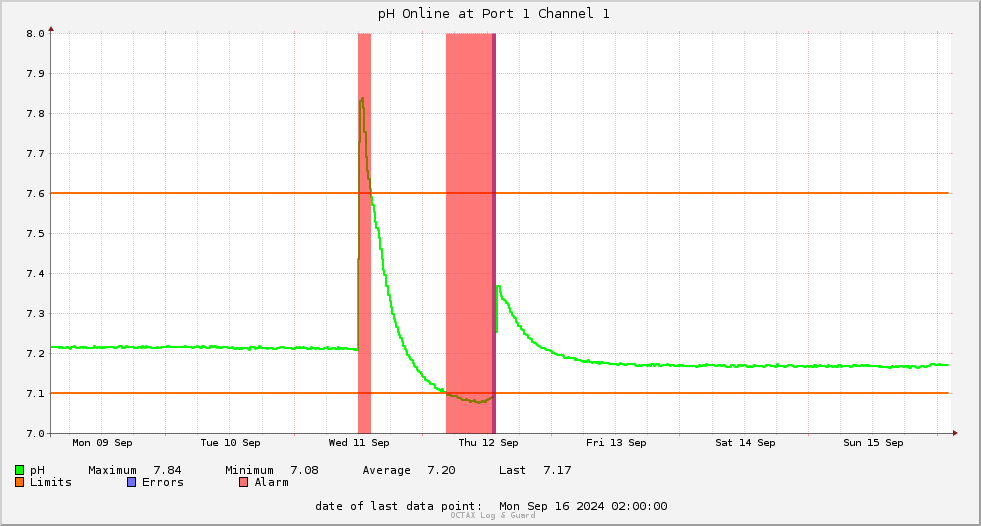The height and width of the screenshot is (526, 981).
Task: Click the 'Fri 13 Sep' axis label
Action: [616, 443]
